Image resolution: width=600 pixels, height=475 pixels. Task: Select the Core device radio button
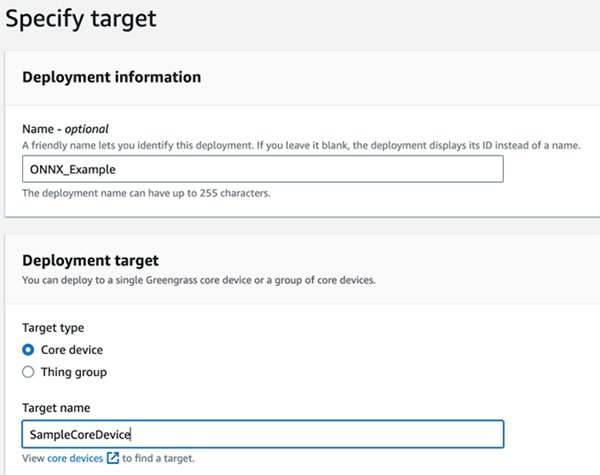pyautogui.click(x=28, y=350)
